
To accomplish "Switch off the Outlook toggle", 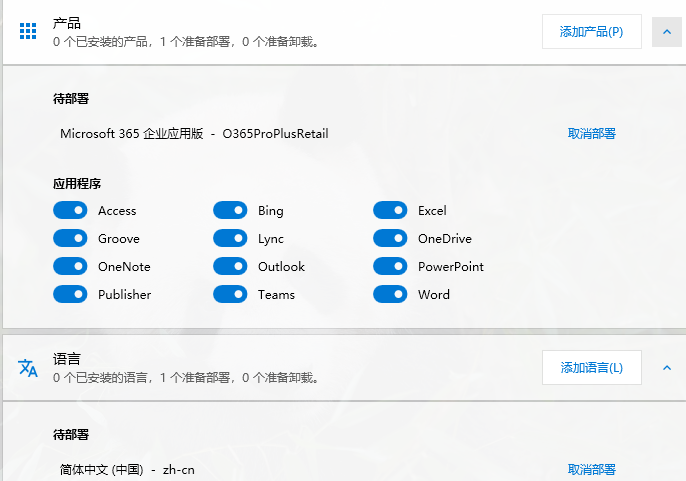I will coord(230,267).
